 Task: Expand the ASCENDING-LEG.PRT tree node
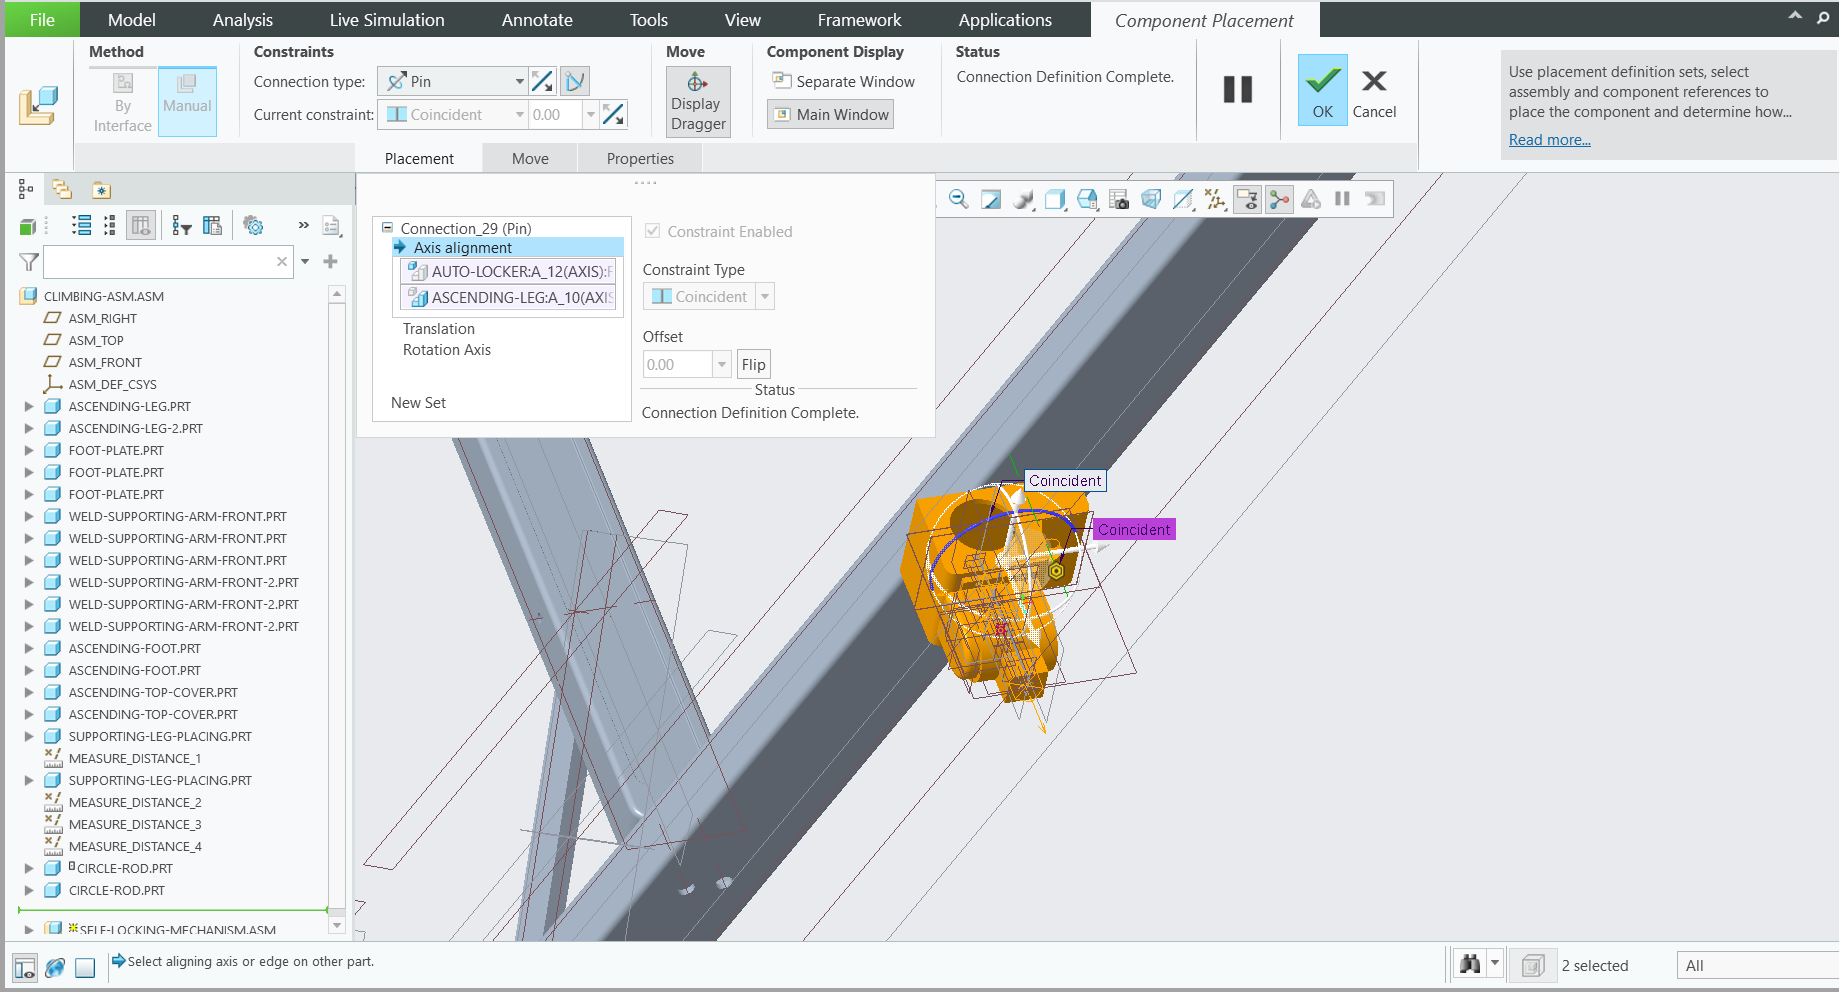click(27, 406)
